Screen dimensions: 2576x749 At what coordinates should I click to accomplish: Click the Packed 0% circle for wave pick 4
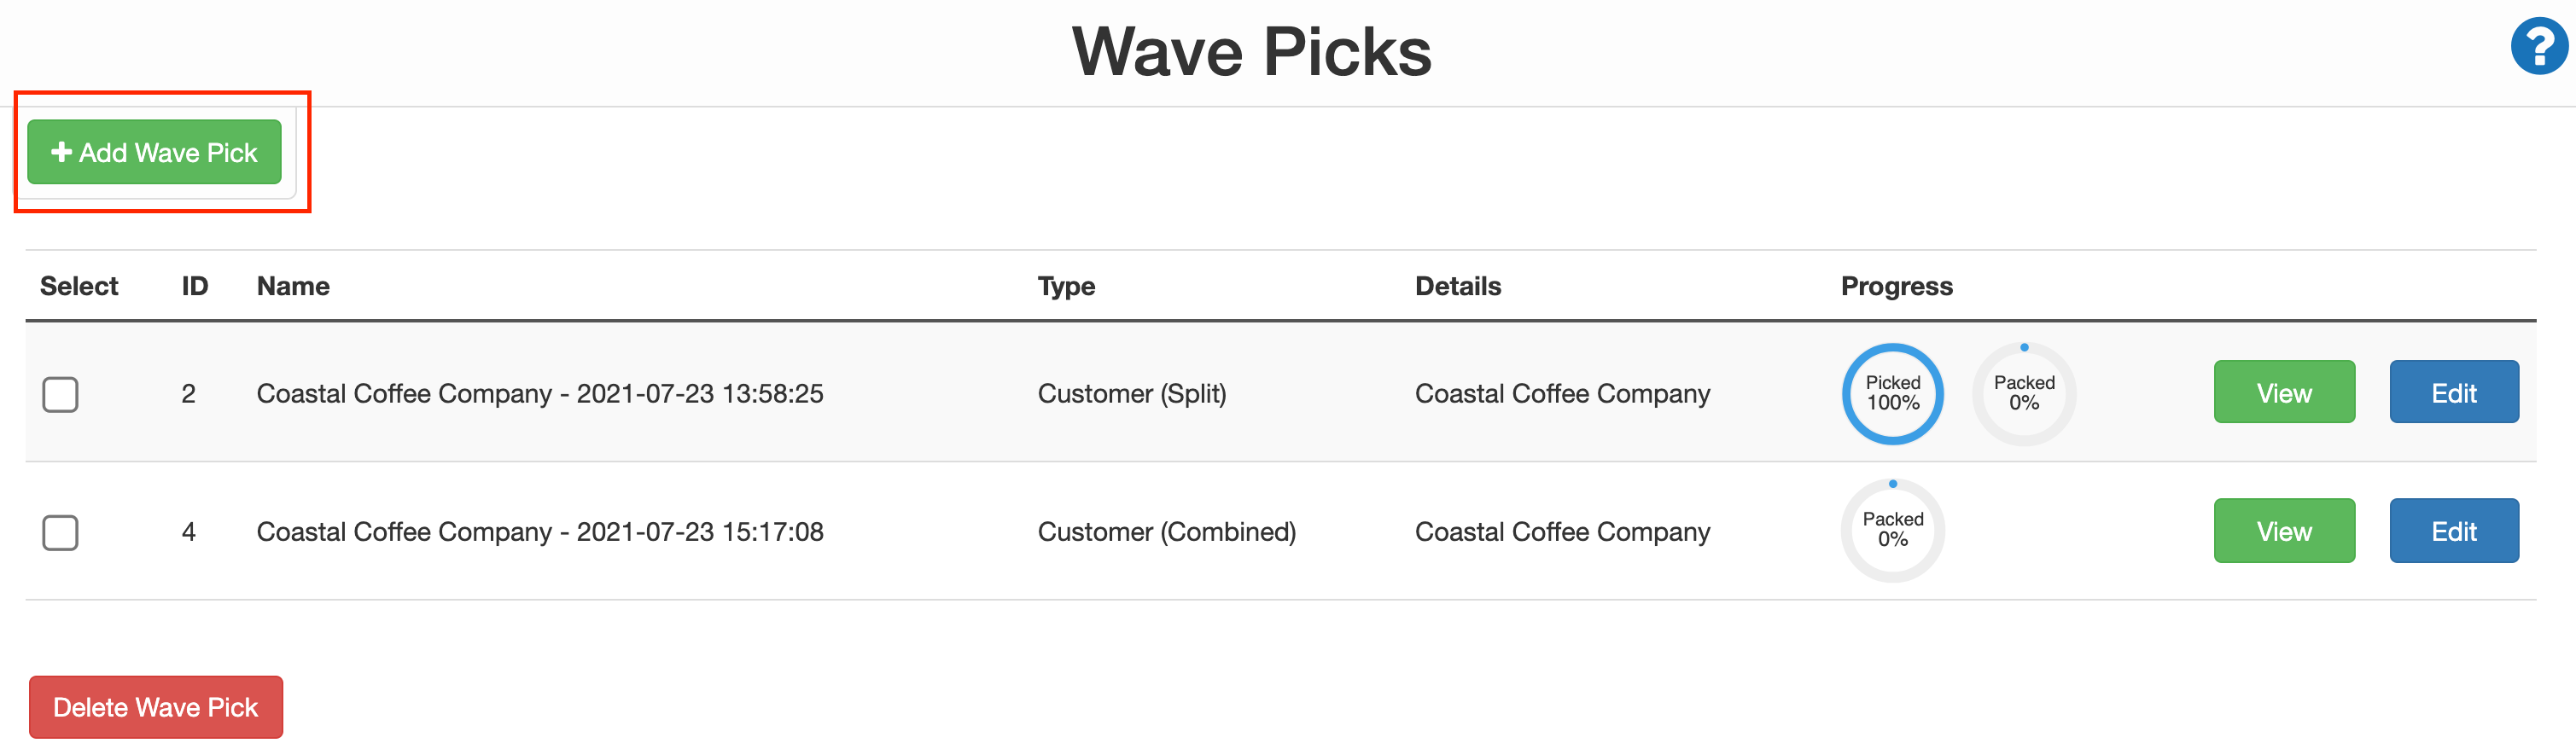[1892, 531]
